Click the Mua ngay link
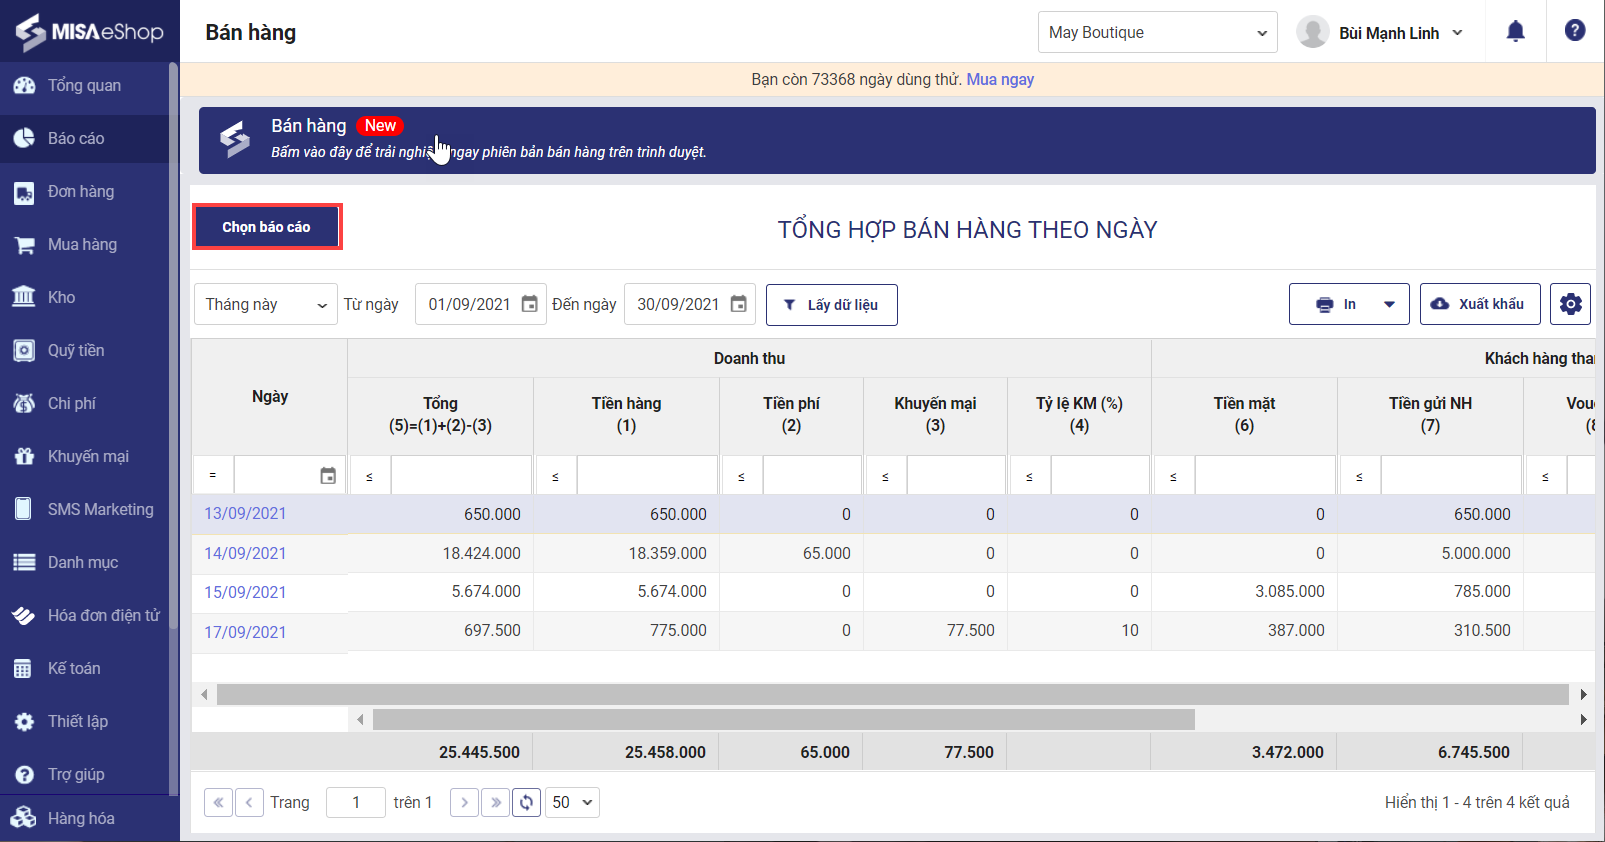This screenshot has height=842, width=1605. click(1000, 79)
